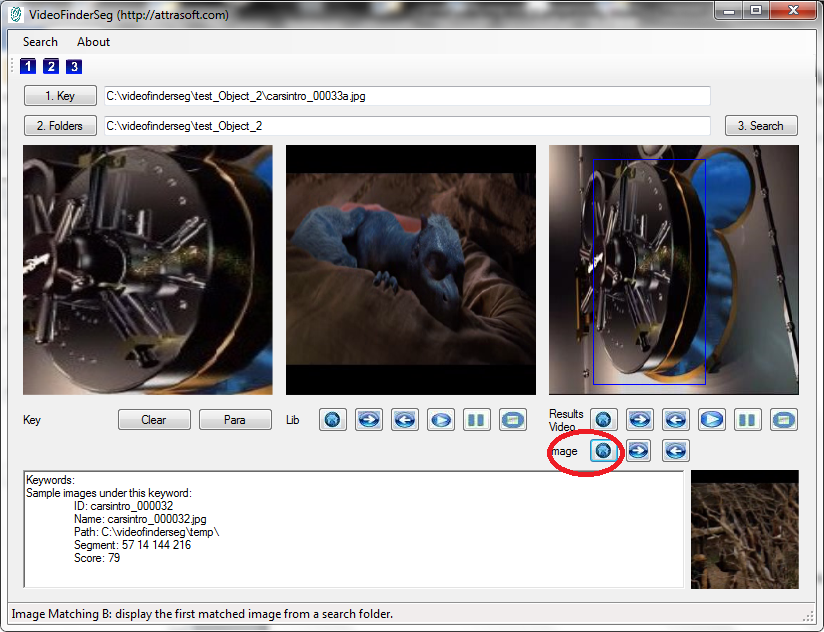Click the small thumbnail beside the text box

745,529
